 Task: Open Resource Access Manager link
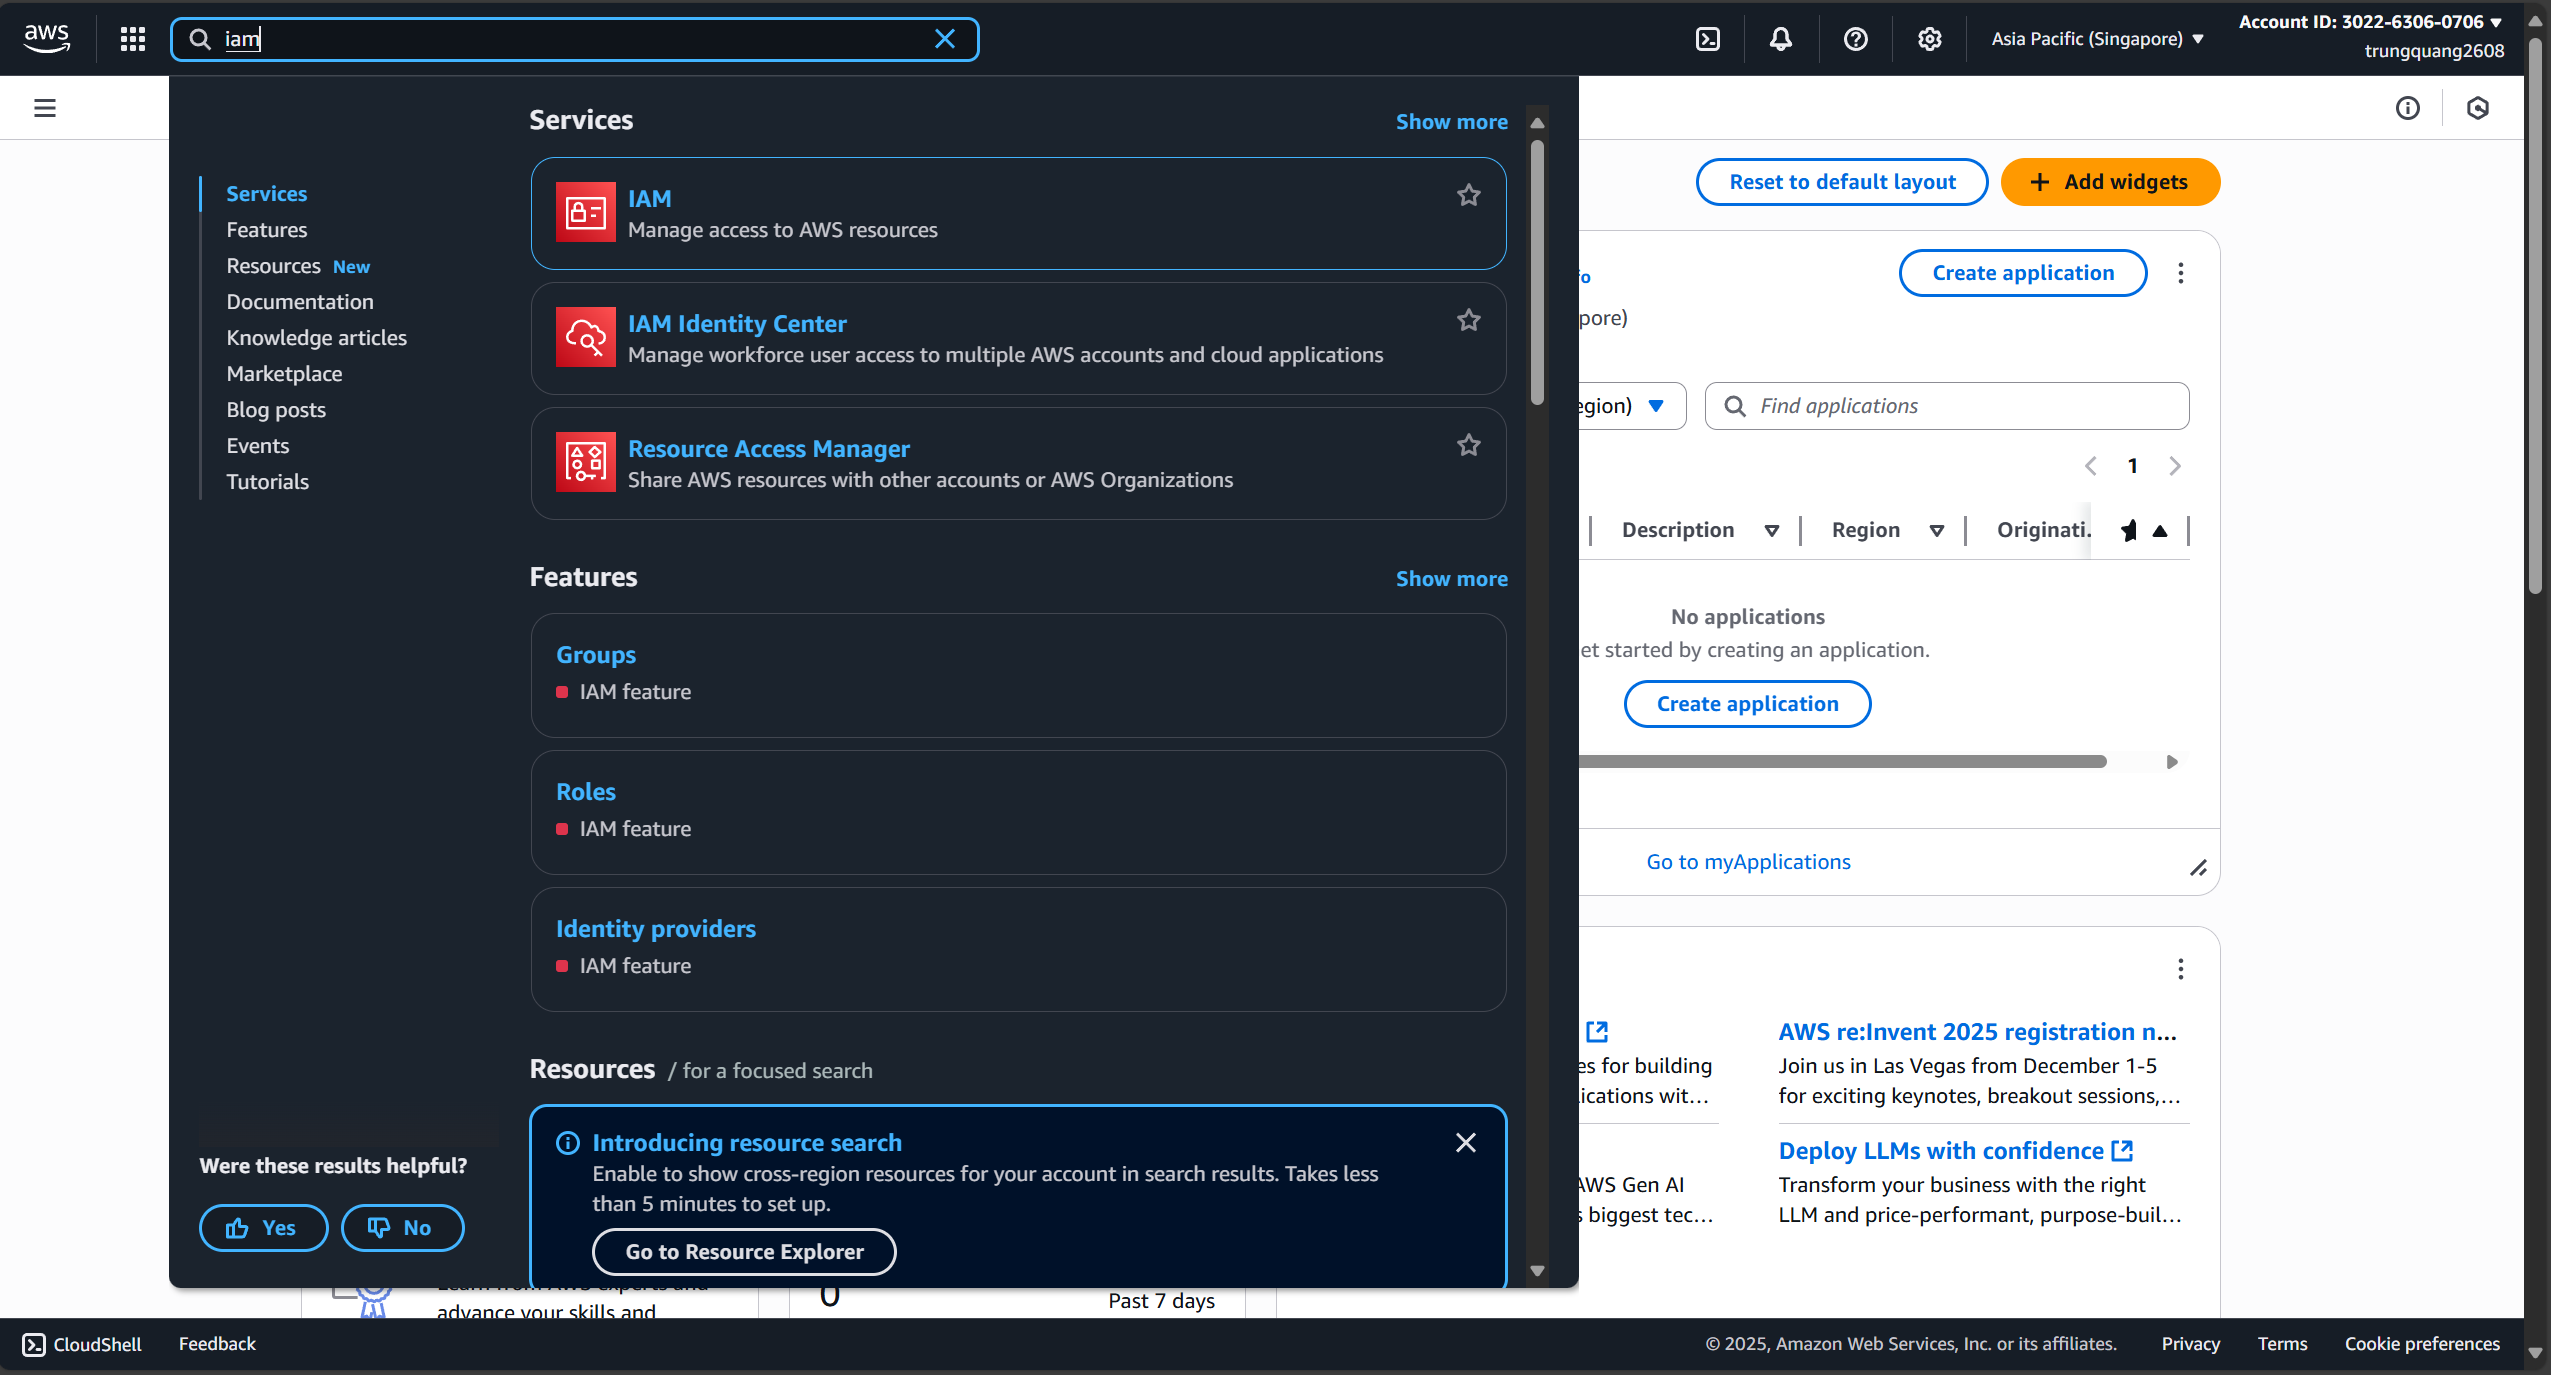coord(768,449)
